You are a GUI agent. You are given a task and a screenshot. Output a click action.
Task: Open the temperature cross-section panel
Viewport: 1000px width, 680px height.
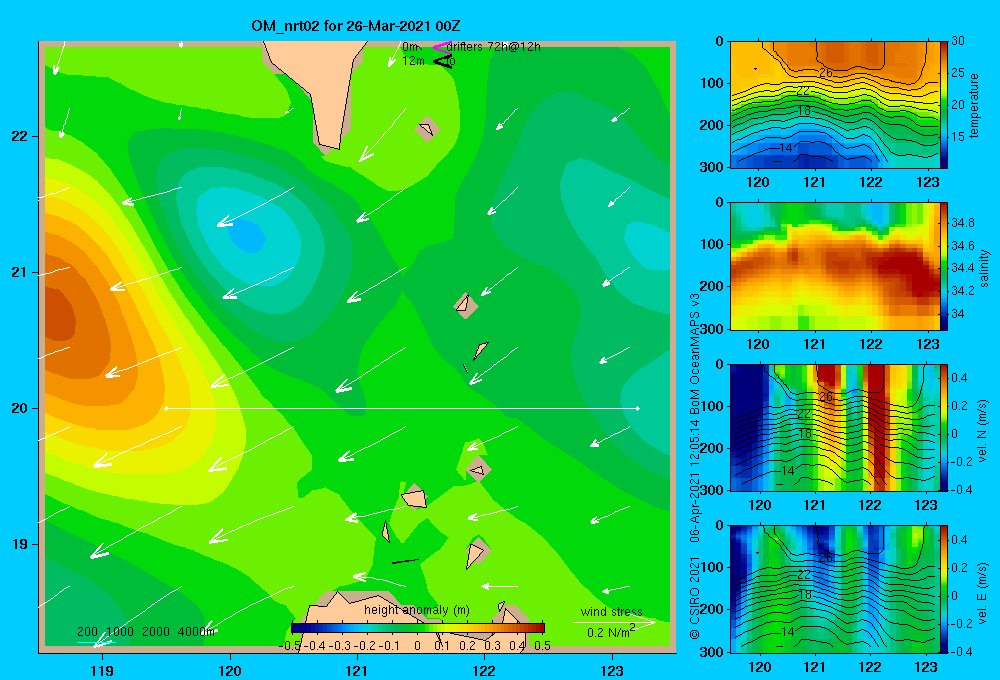(834, 105)
